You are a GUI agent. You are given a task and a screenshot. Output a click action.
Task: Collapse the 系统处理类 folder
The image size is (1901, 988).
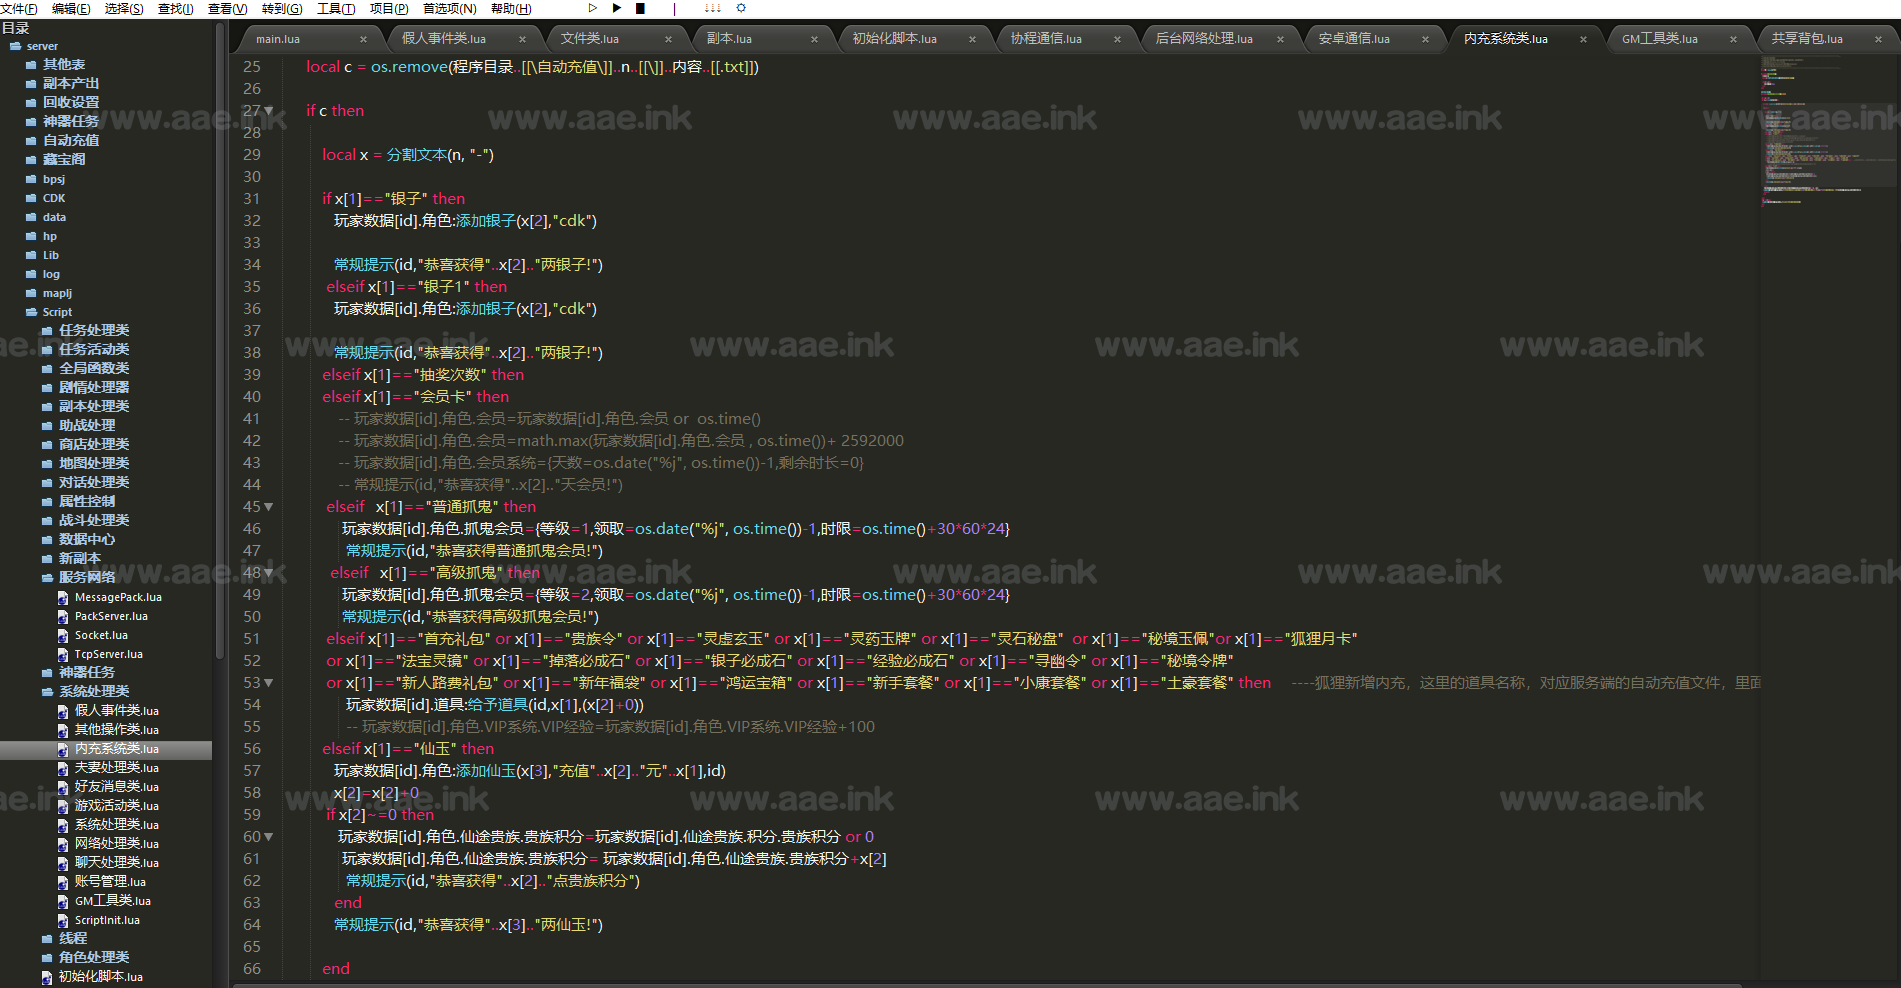pos(47,692)
